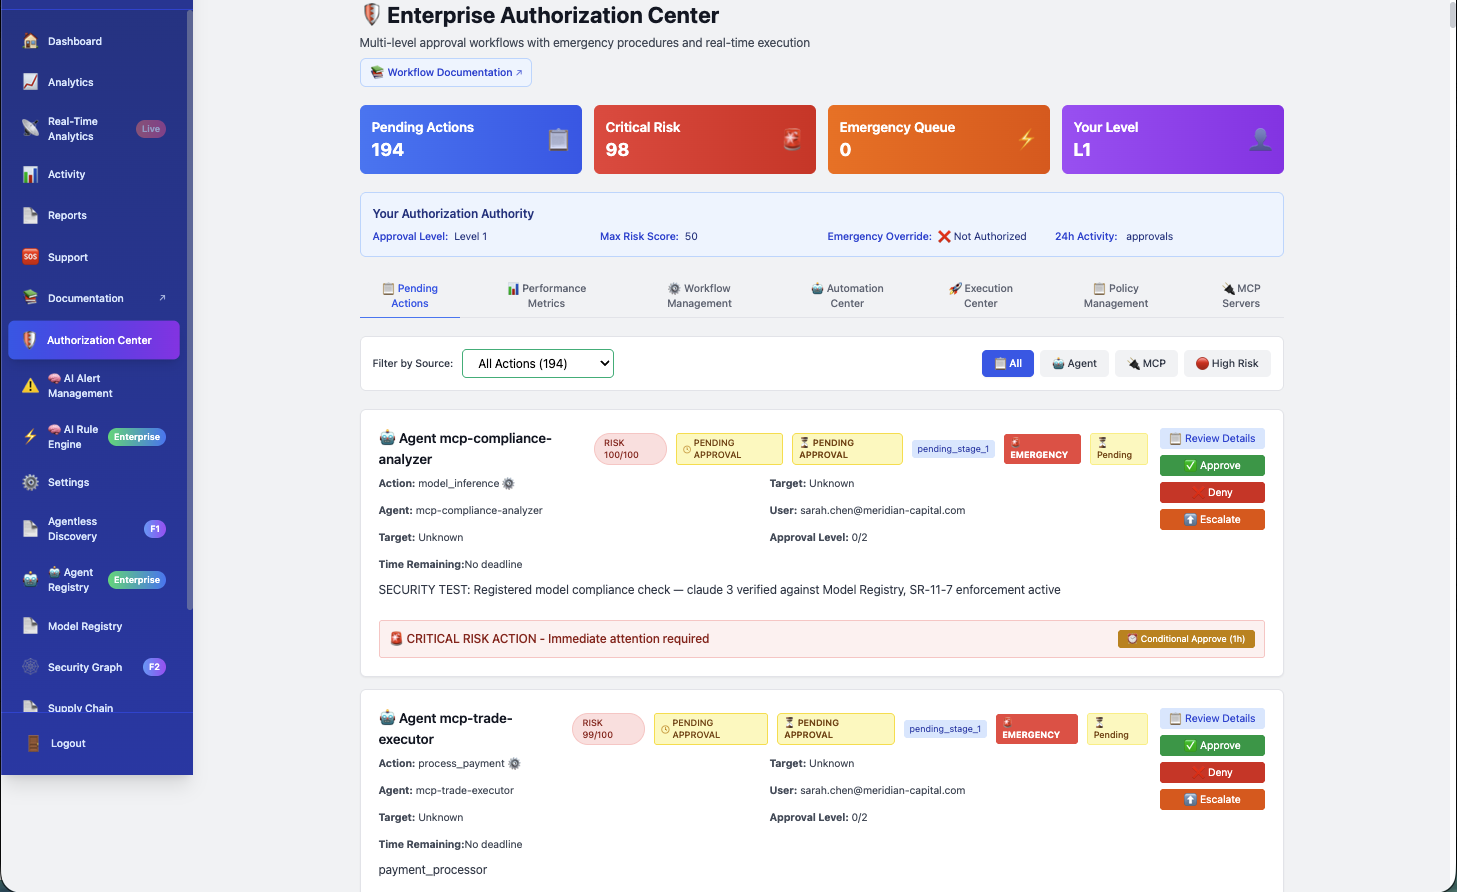Click the red SOS Support icon
The height and width of the screenshot is (892, 1457).
click(30, 257)
